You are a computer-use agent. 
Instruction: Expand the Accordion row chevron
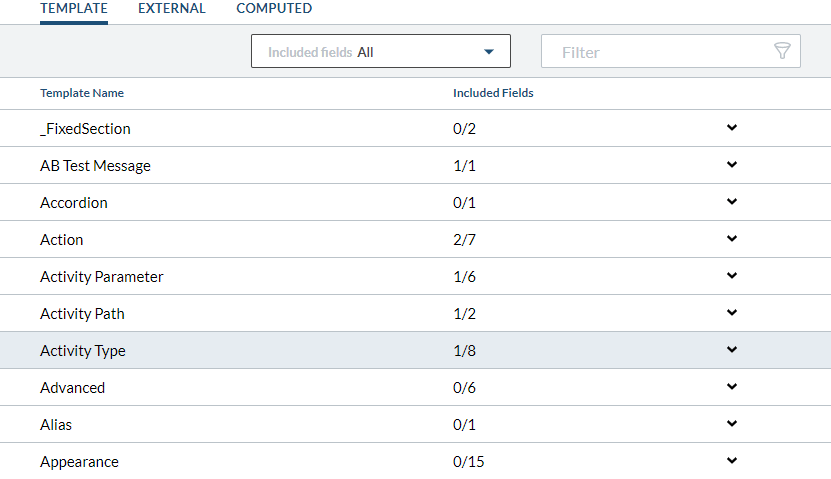click(732, 202)
